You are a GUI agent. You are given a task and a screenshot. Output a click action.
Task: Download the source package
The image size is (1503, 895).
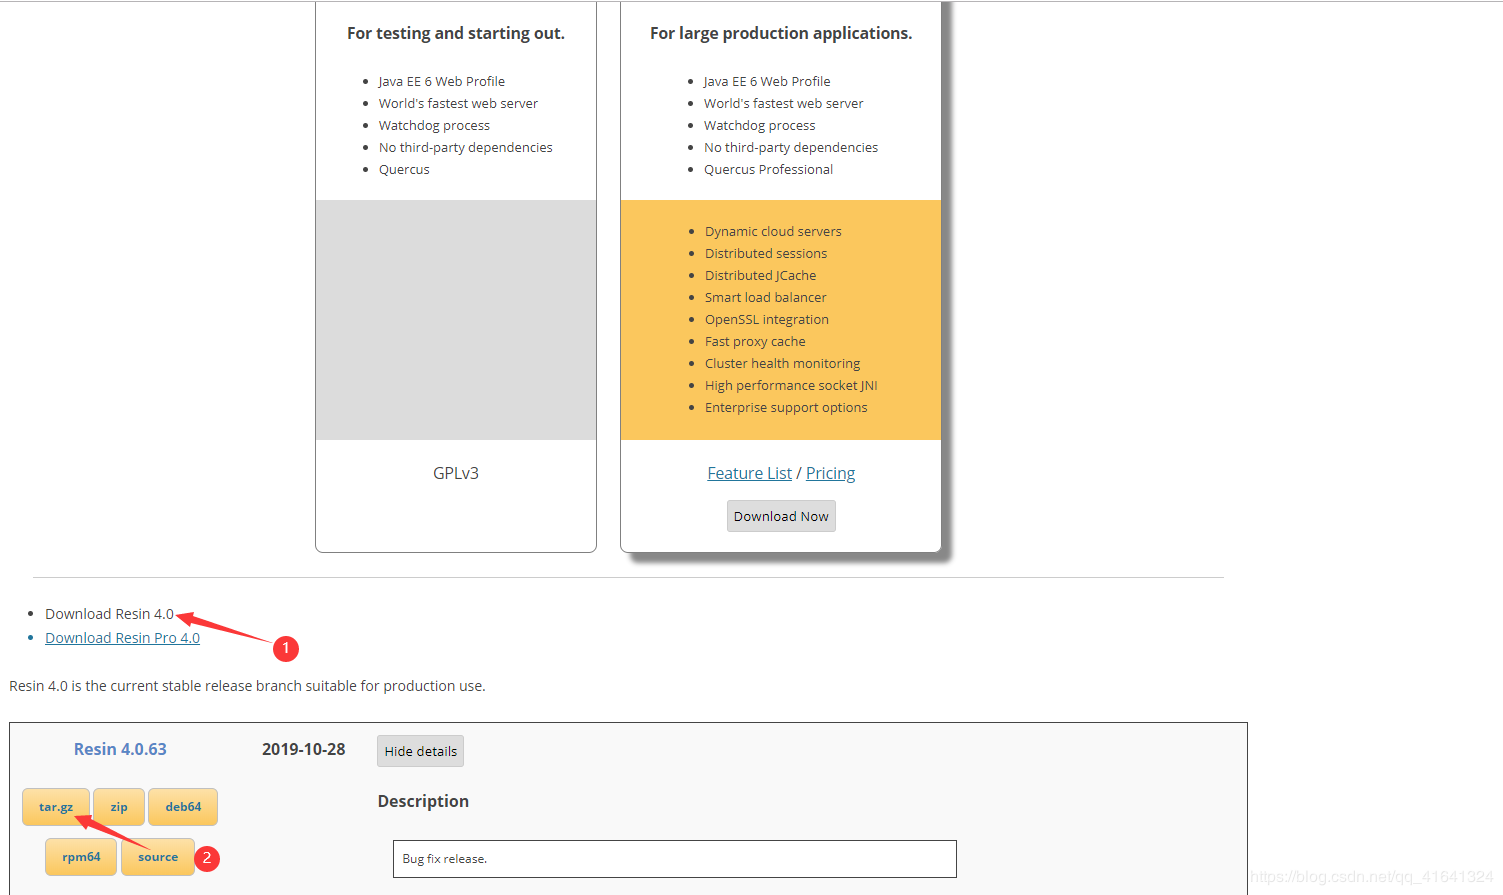point(158,857)
